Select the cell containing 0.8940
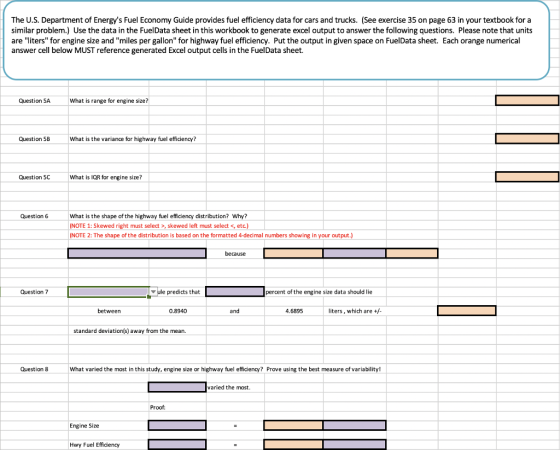 (x=178, y=311)
